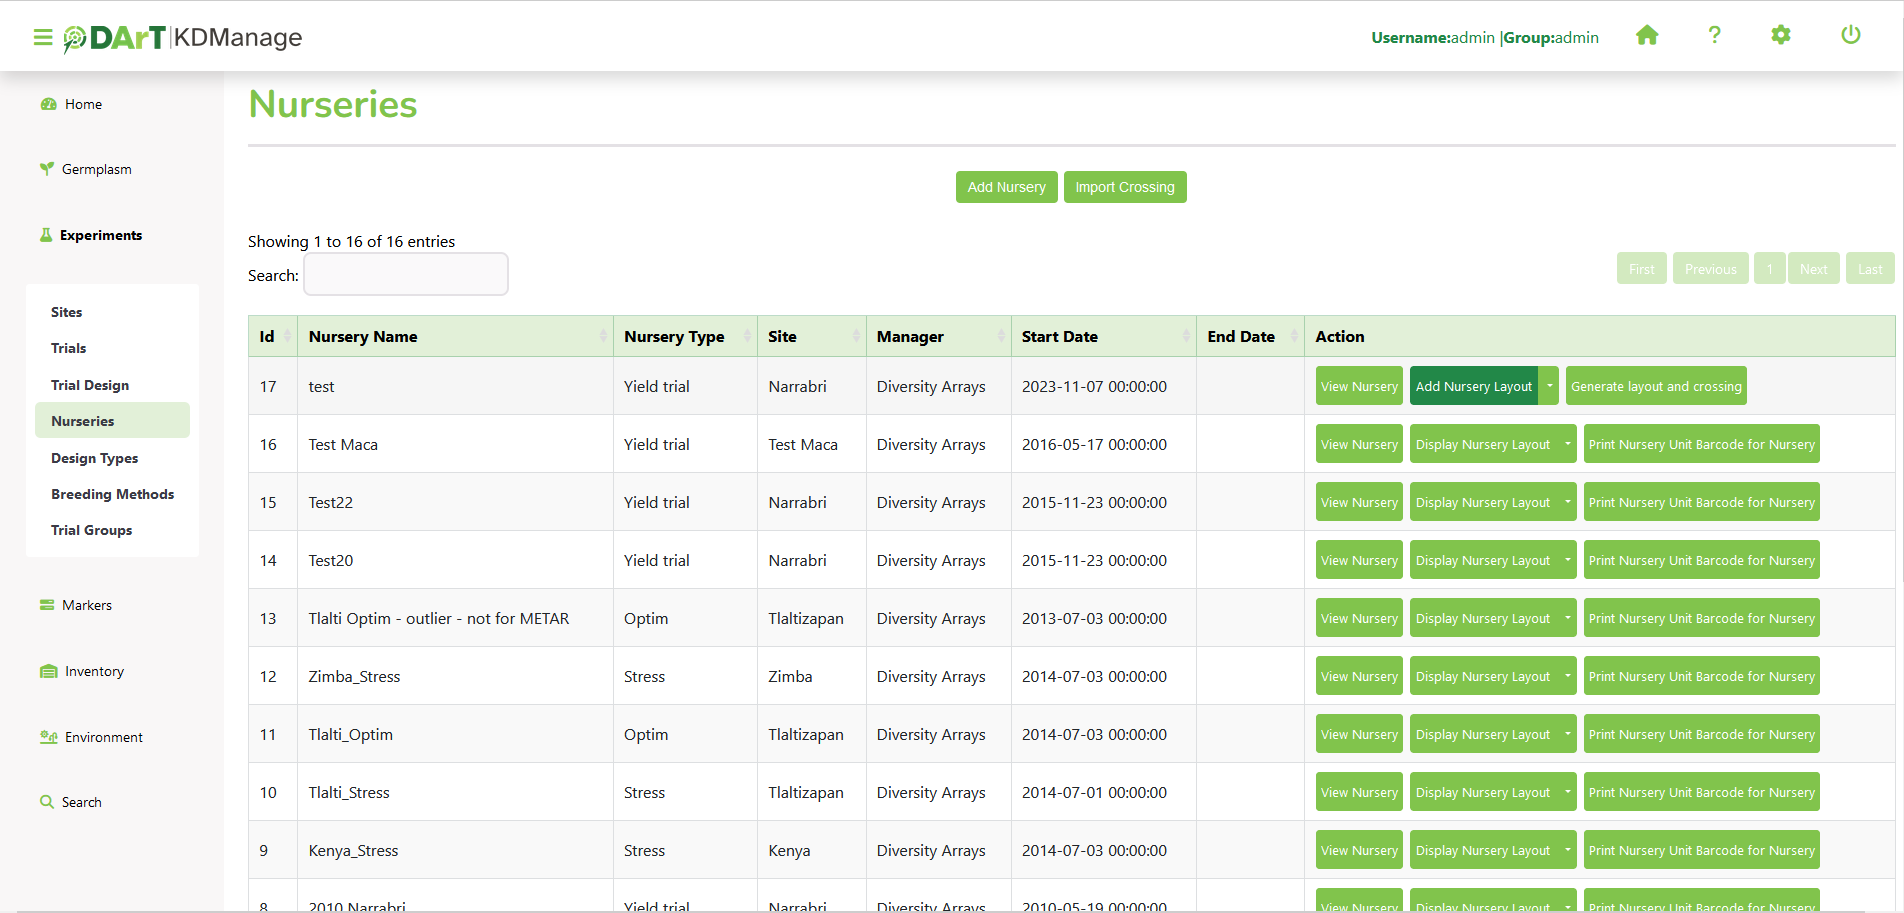The image size is (1904, 913).
Task: Expand the Add Nursery Layout dropdown arrow
Action: tap(1549, 387)
